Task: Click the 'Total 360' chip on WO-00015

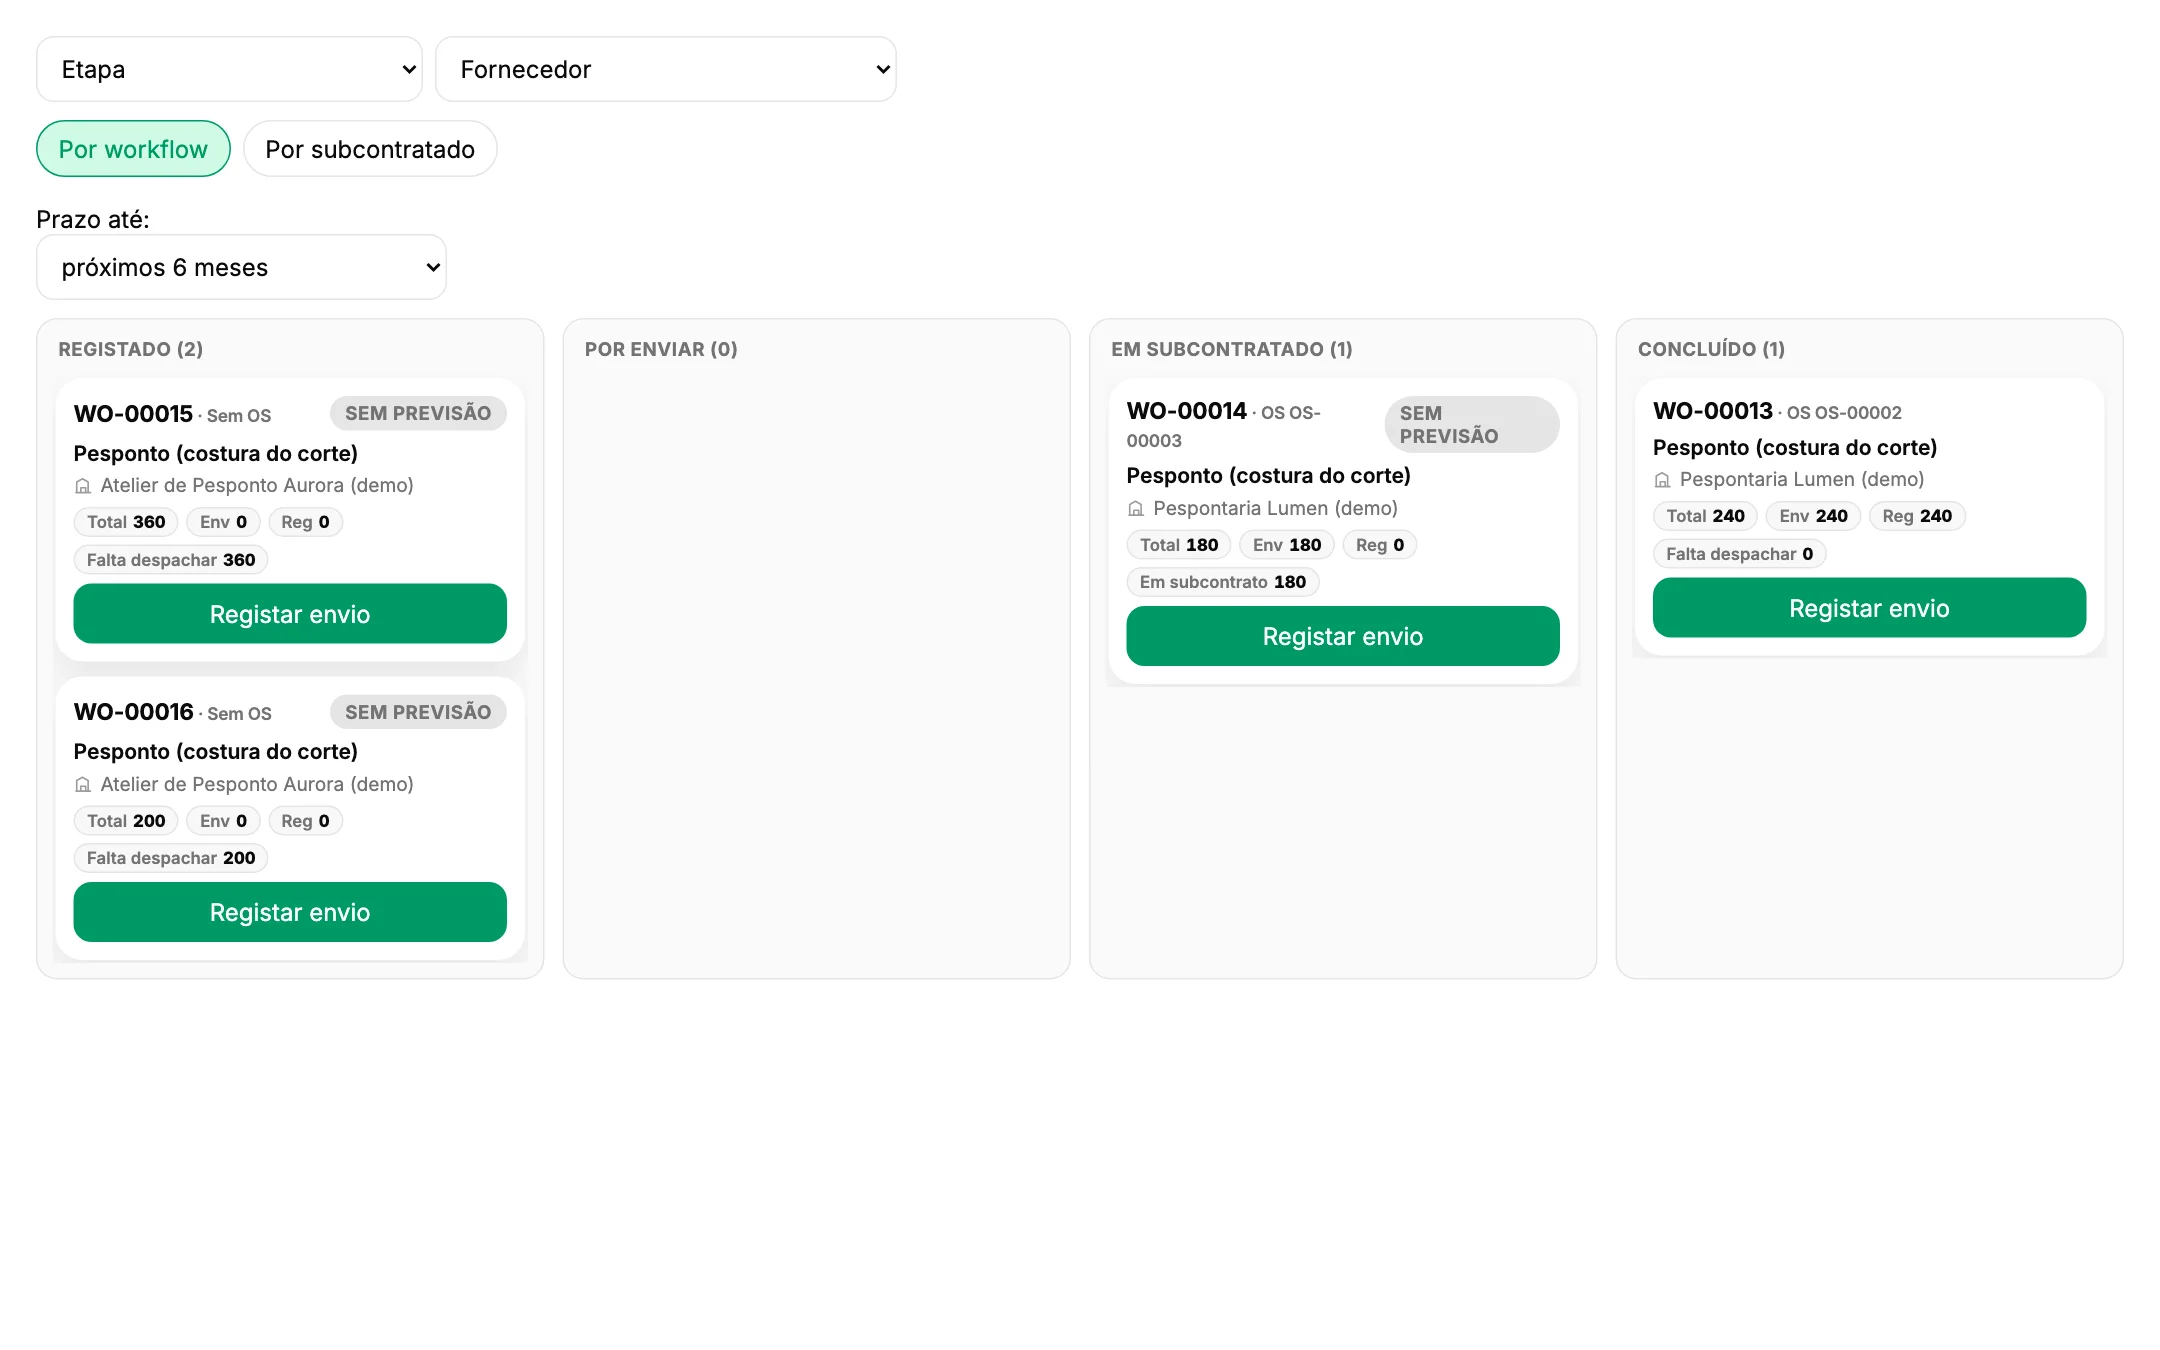Action: coord(126,522)
